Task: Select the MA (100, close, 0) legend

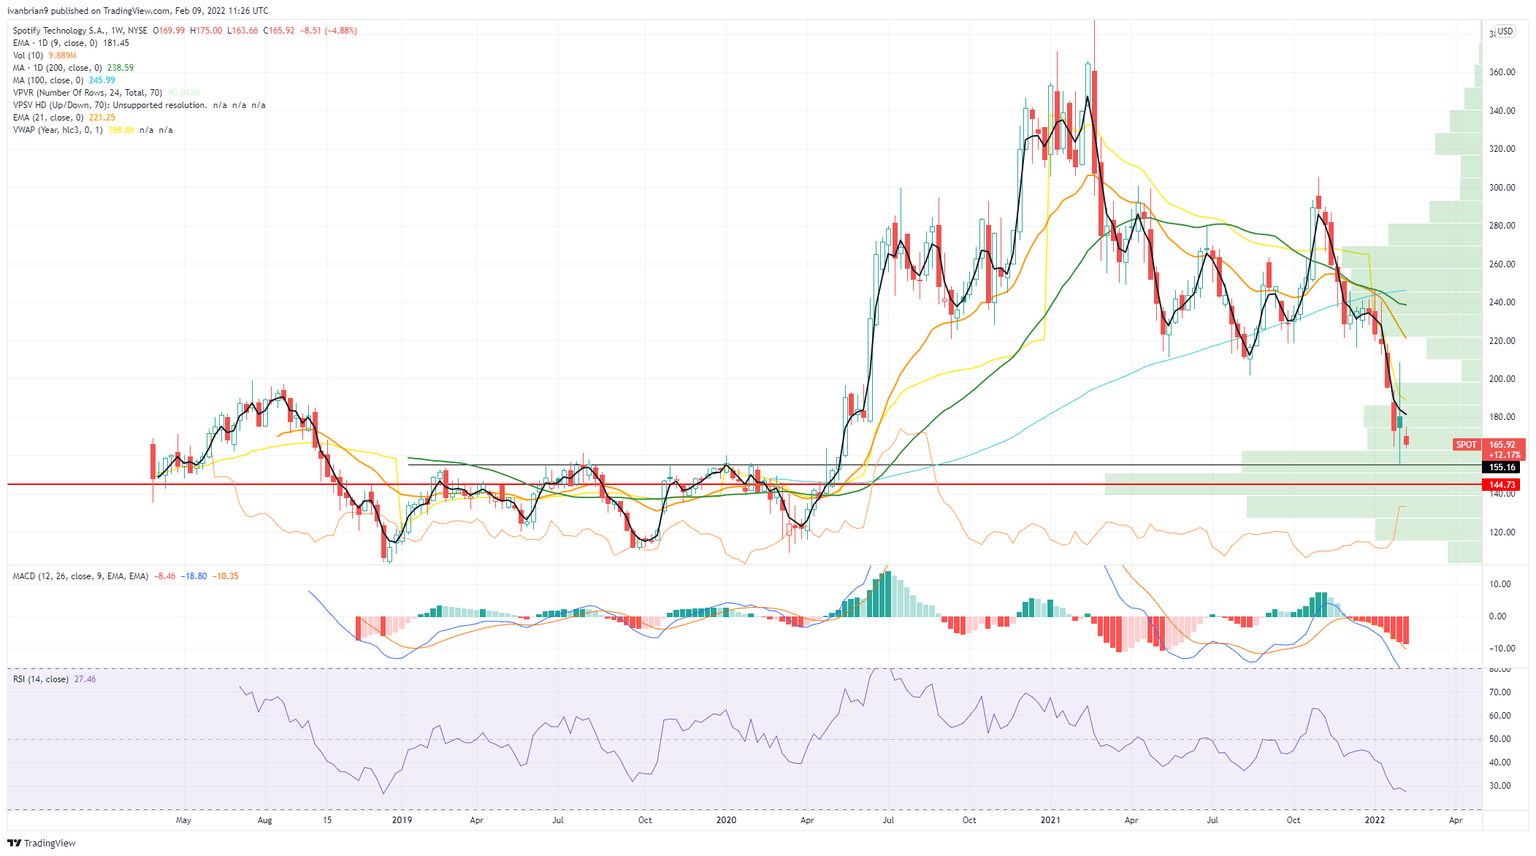Action: [48, 80]
